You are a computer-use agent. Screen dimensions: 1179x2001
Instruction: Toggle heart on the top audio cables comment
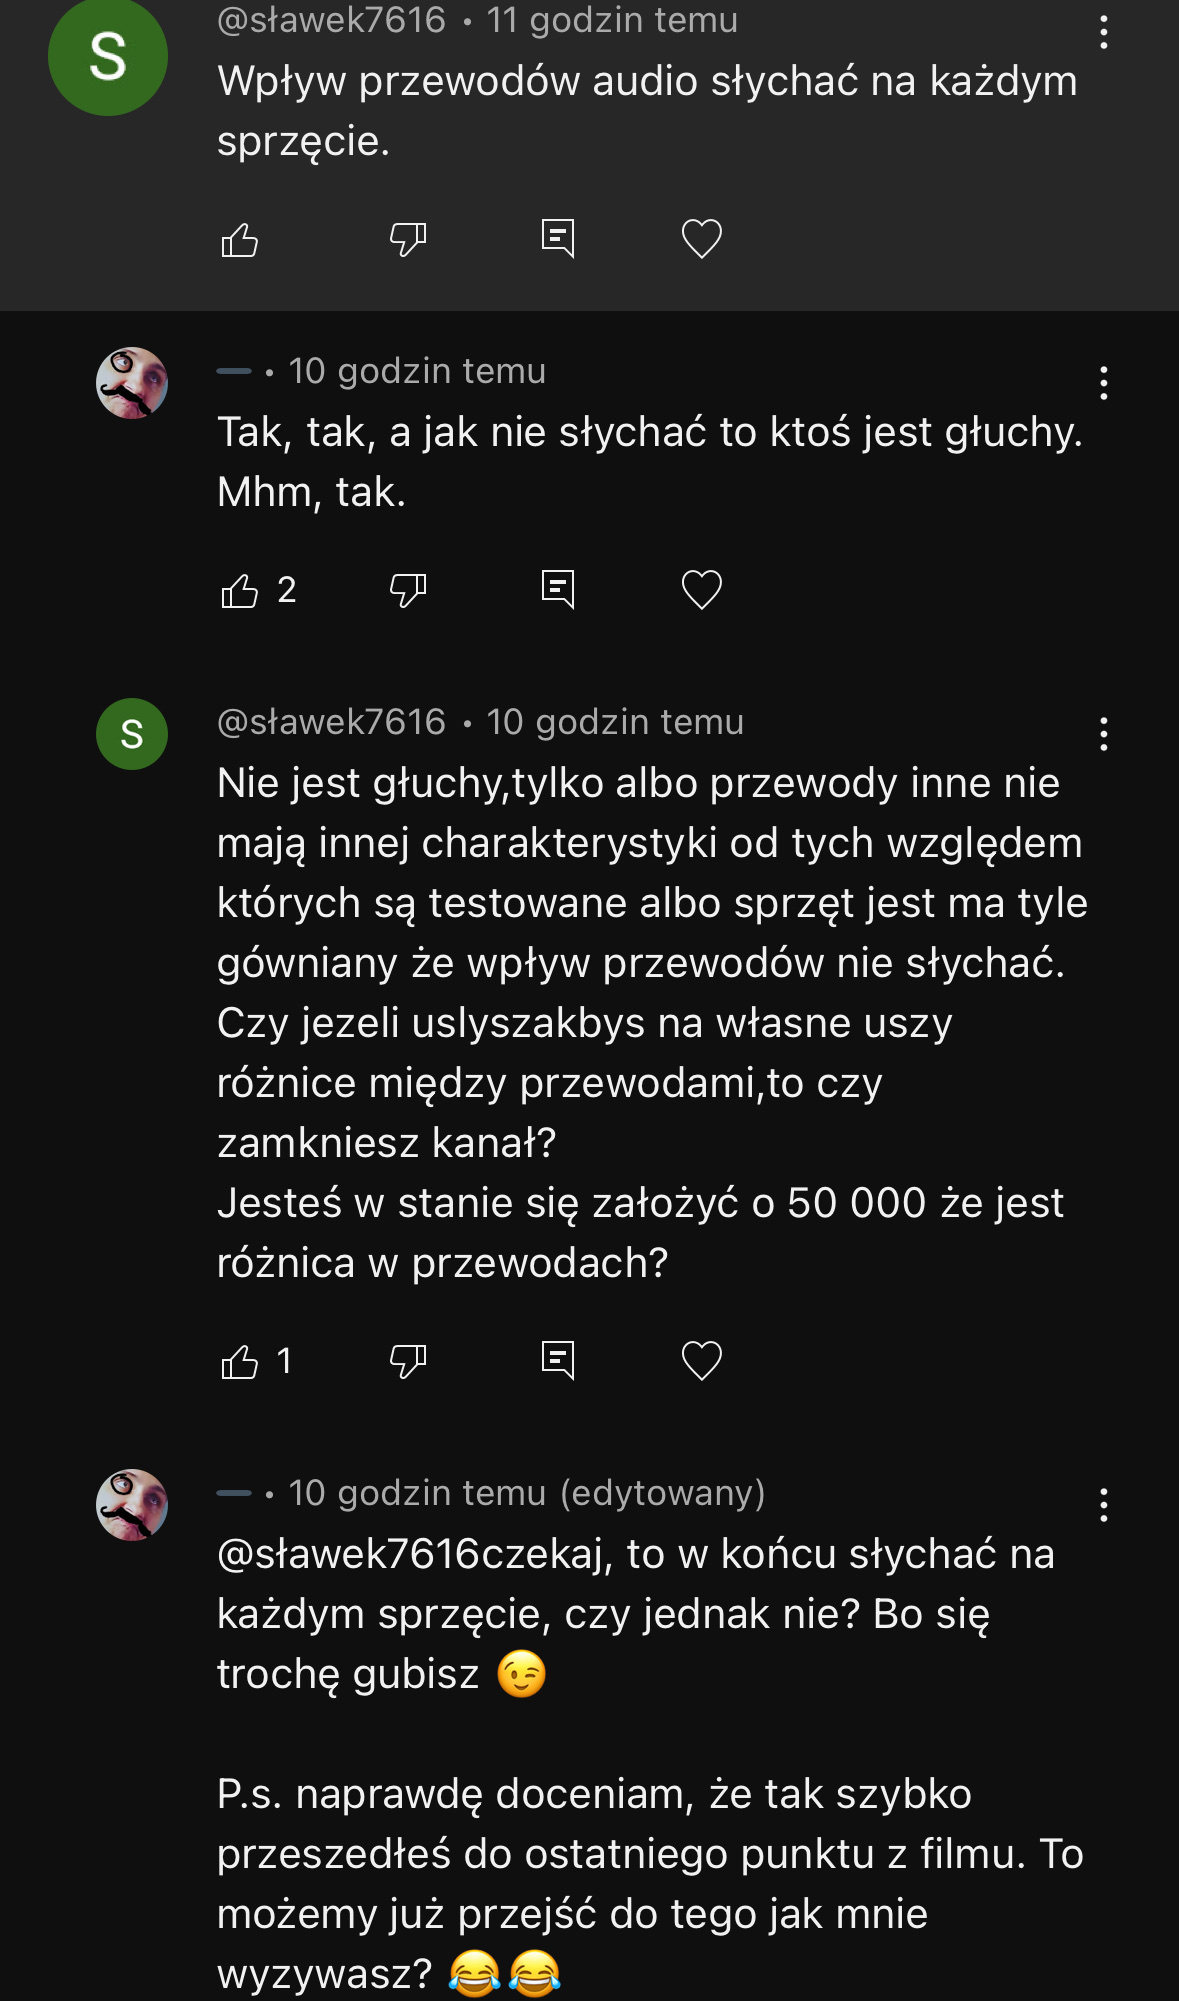pyautogui.click(x=701, y=239)
